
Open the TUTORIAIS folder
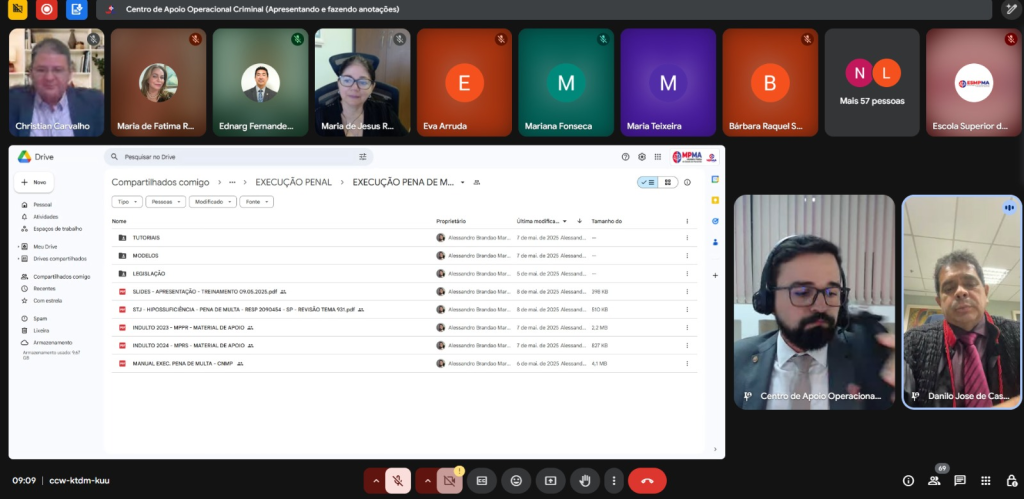146,238
